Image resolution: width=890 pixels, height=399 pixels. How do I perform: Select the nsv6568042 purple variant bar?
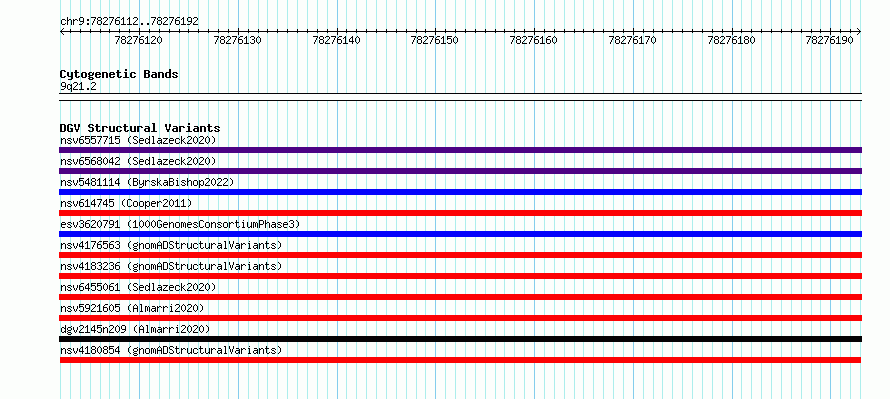pyautogui.click(x=460, y=171)
